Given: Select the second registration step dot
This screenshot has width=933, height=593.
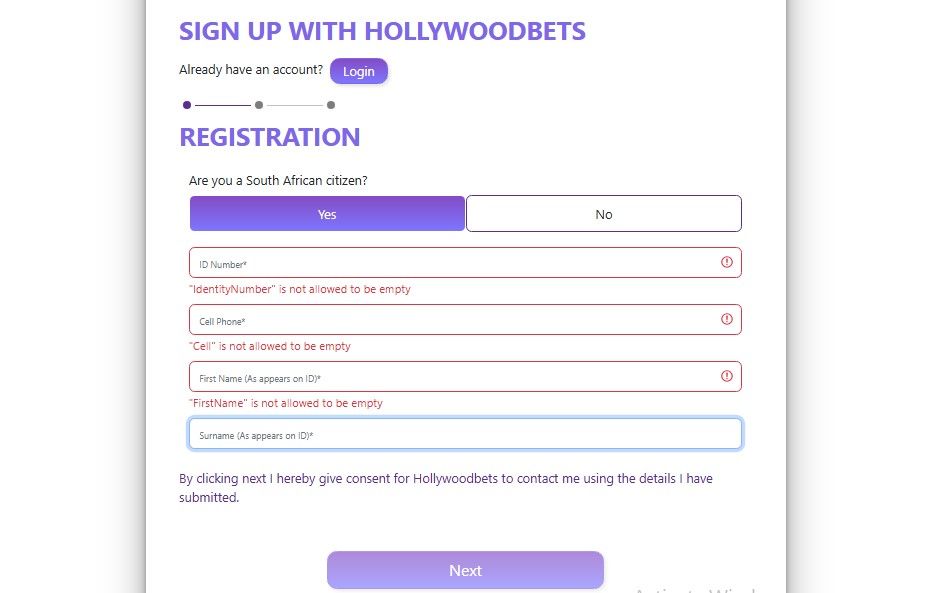Looking at the screenshot, I should click(x=259, y=105).
